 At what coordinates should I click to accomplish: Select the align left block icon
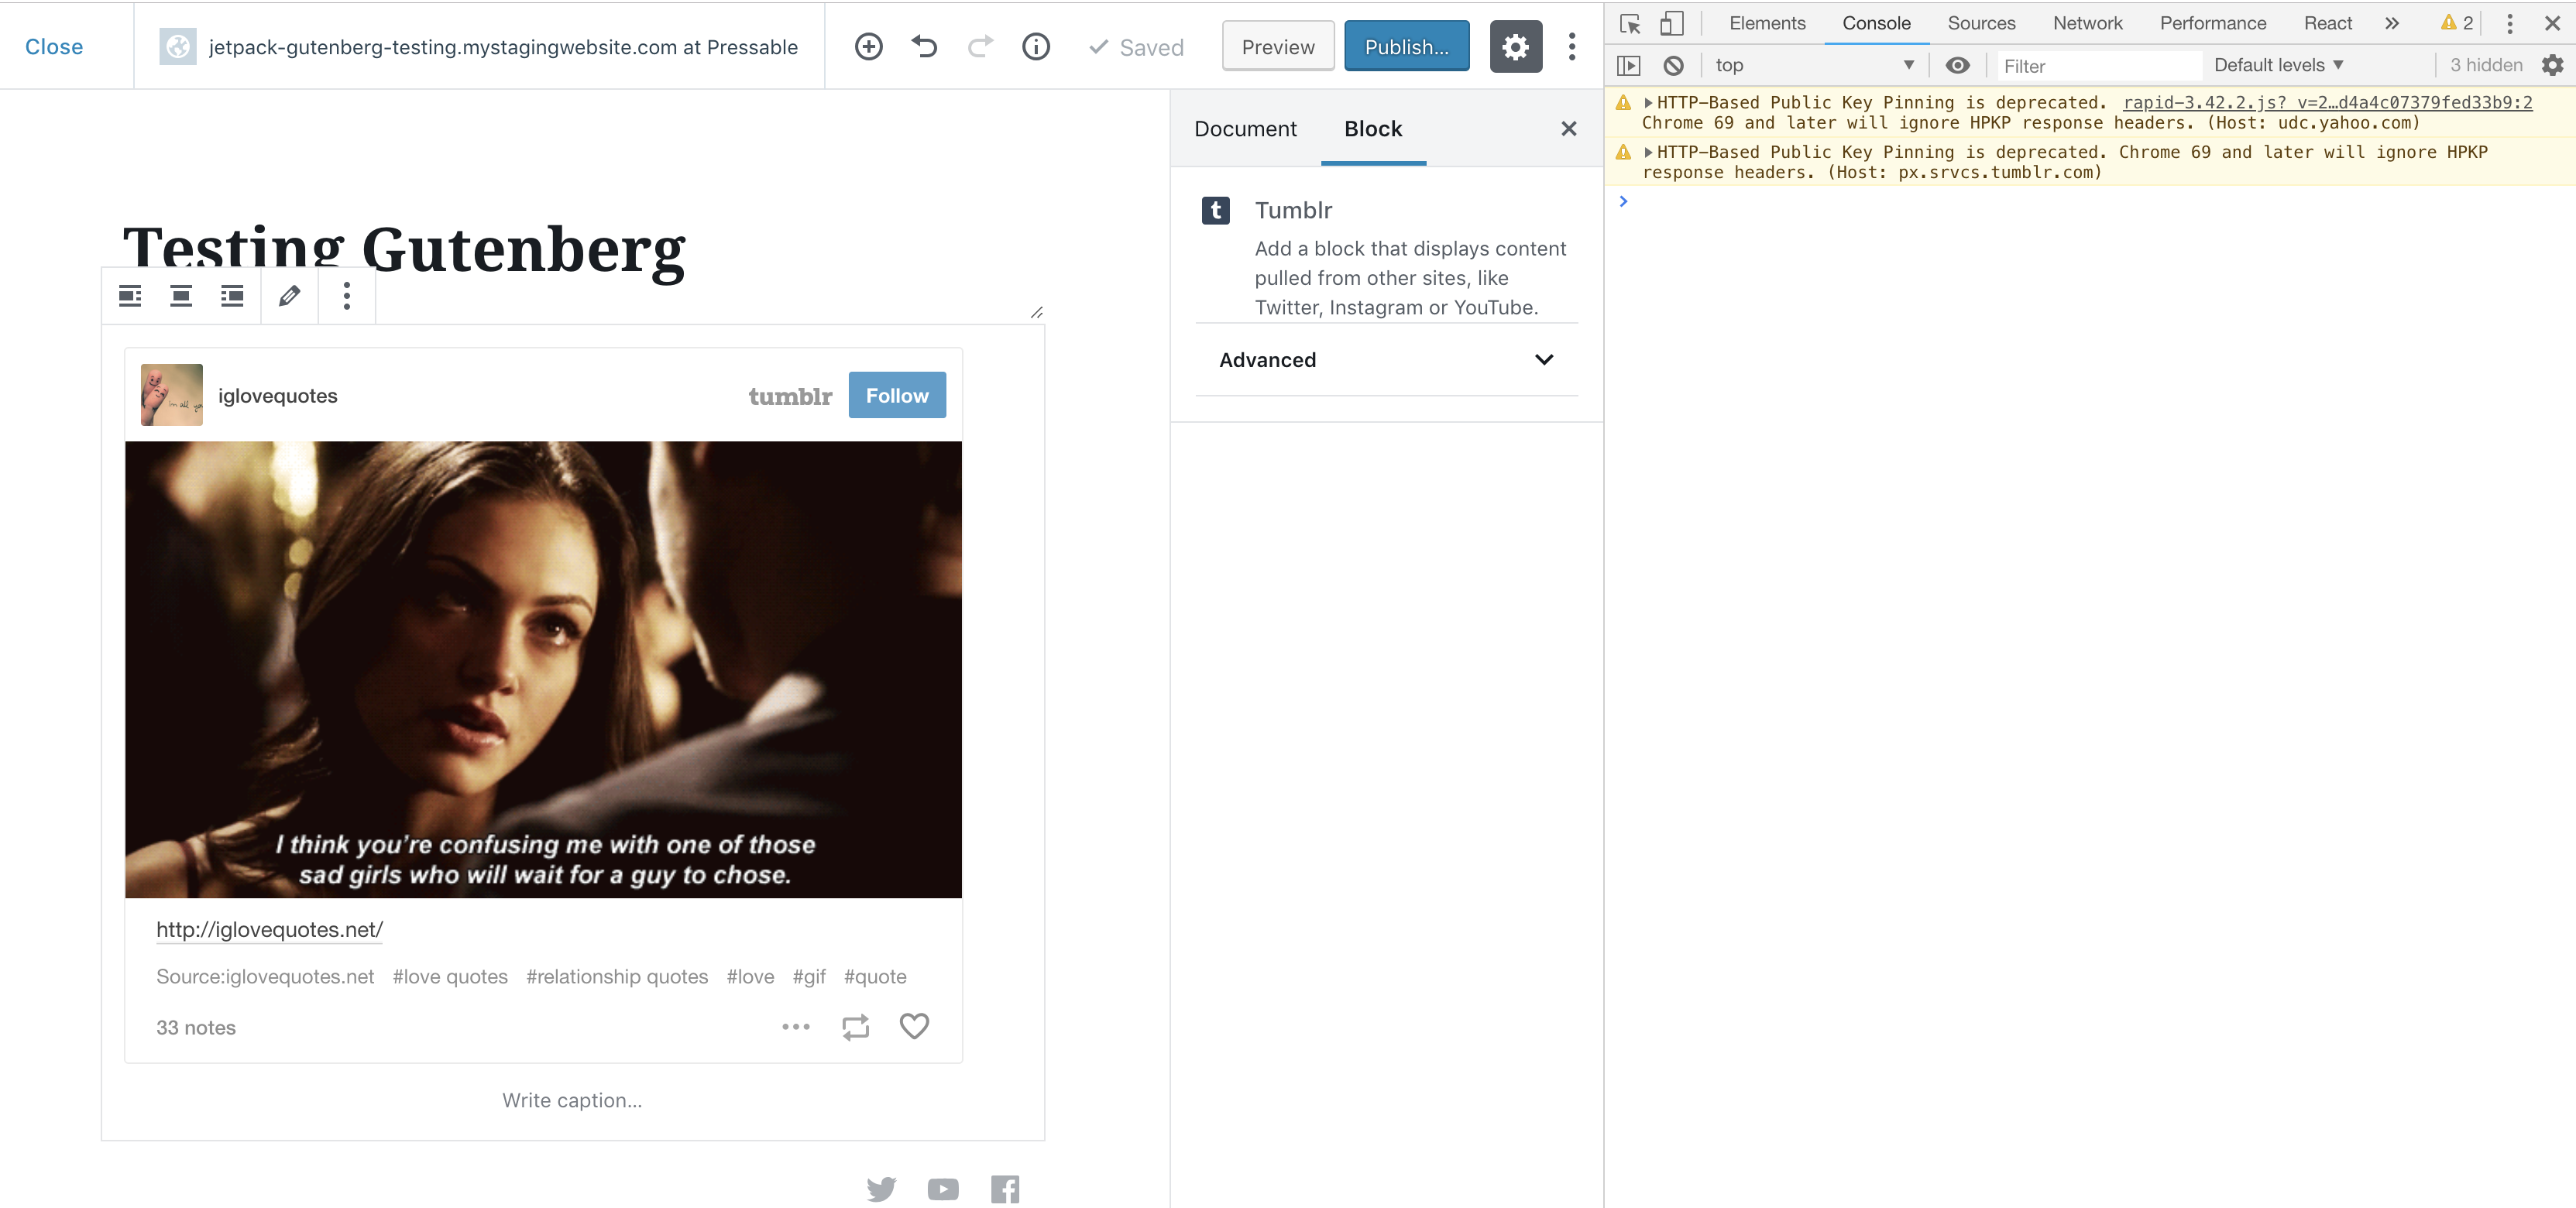(x=130, y=296)
